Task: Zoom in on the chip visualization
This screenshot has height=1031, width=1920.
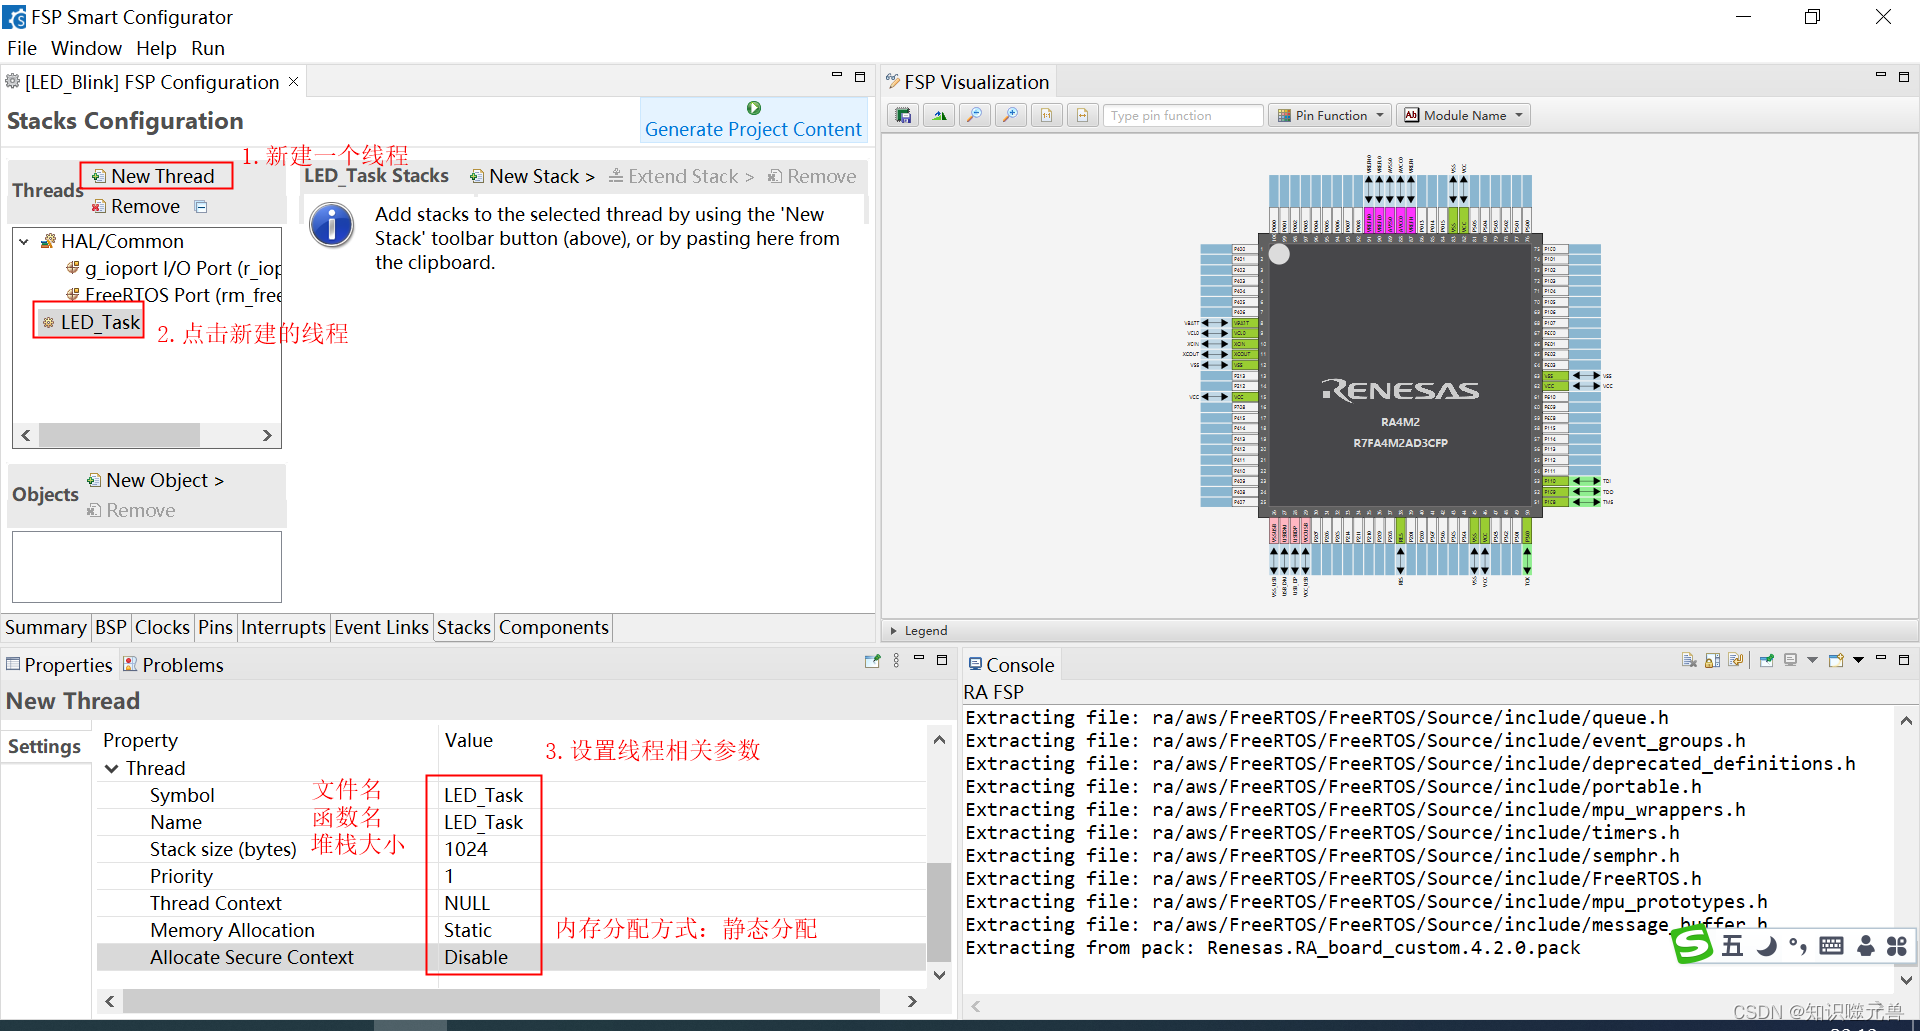Action: 1010,116
